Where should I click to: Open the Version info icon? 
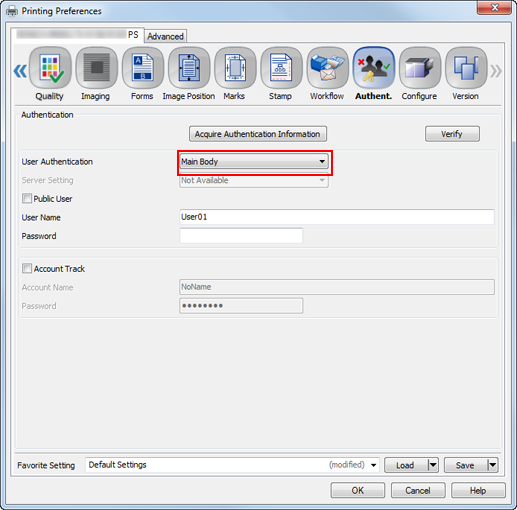click(466, 68)
